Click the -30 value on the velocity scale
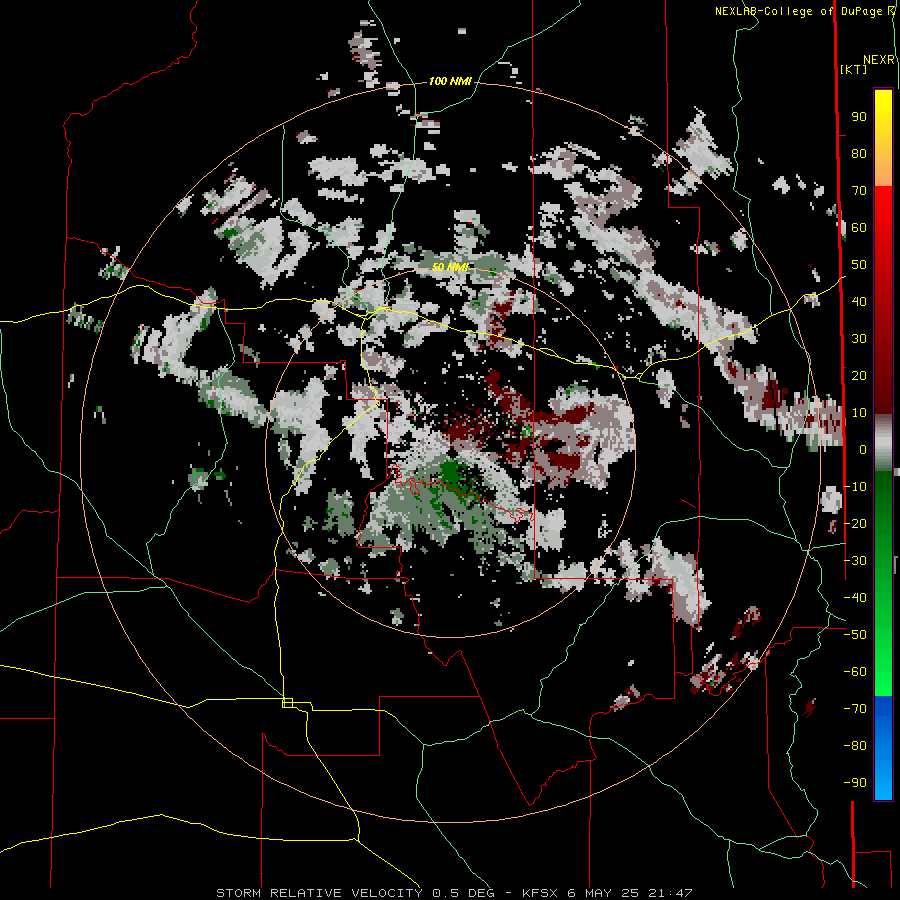The image size is (900, 900). click(855, 561)
